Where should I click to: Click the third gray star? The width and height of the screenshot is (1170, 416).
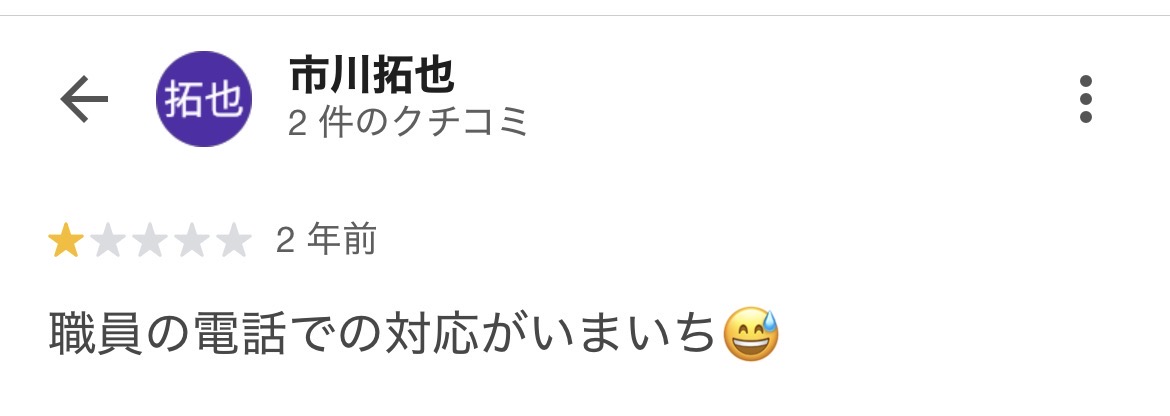(x=150, y=241)
